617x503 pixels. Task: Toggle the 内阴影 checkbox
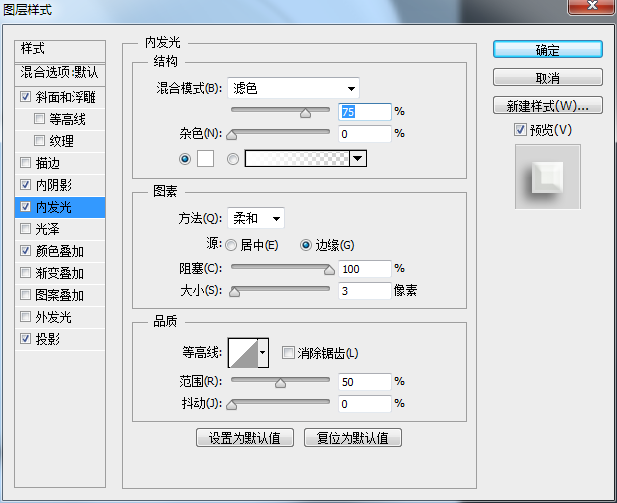(x=26, y=185)
